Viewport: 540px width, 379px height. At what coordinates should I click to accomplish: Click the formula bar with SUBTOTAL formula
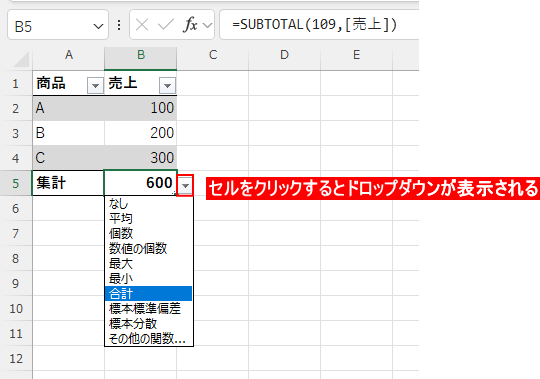tap(319, 25)
